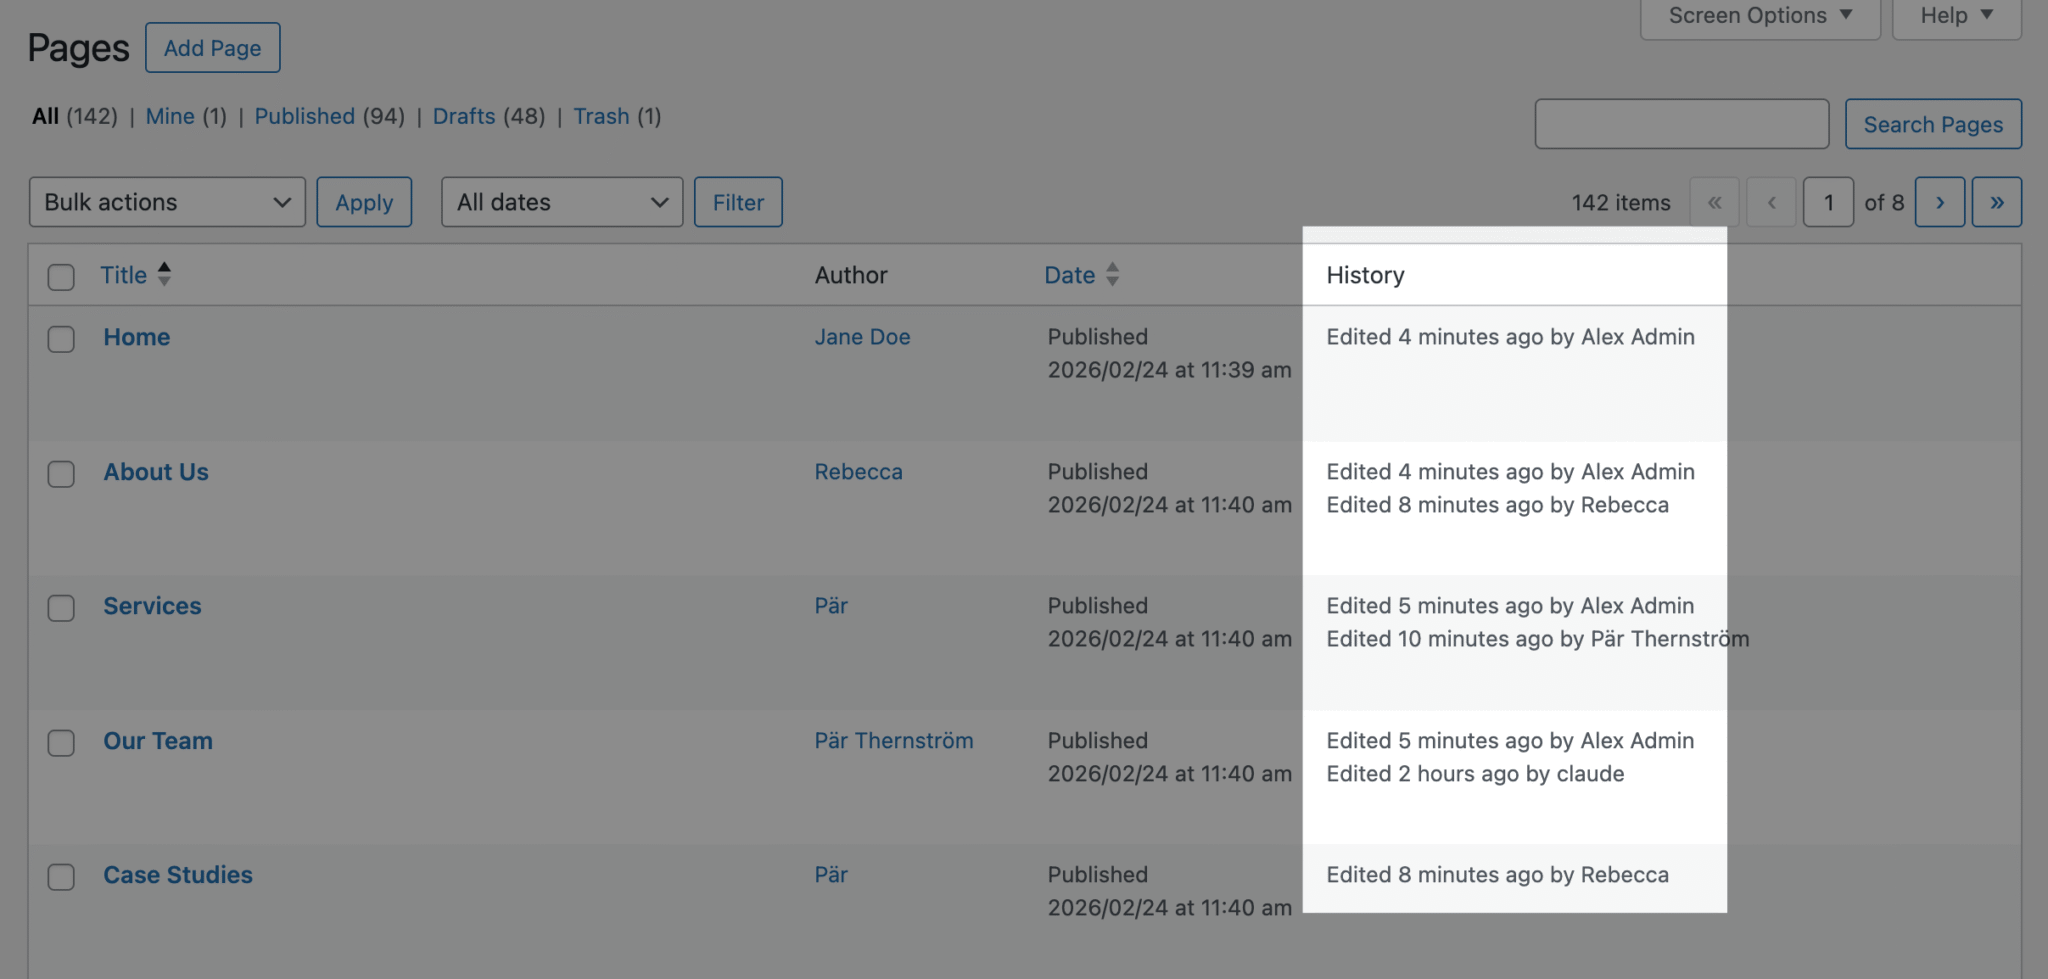
Task: Open the All dates dropdown
Action: (562, 202)
